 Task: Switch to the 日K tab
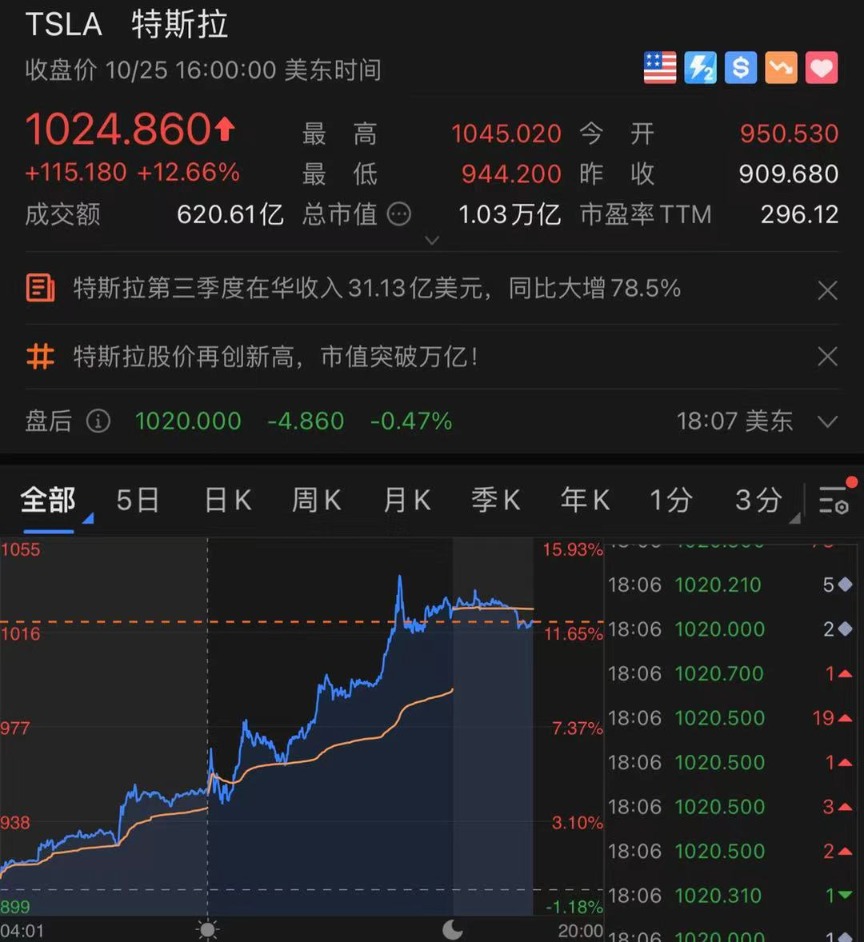[226, 500]
